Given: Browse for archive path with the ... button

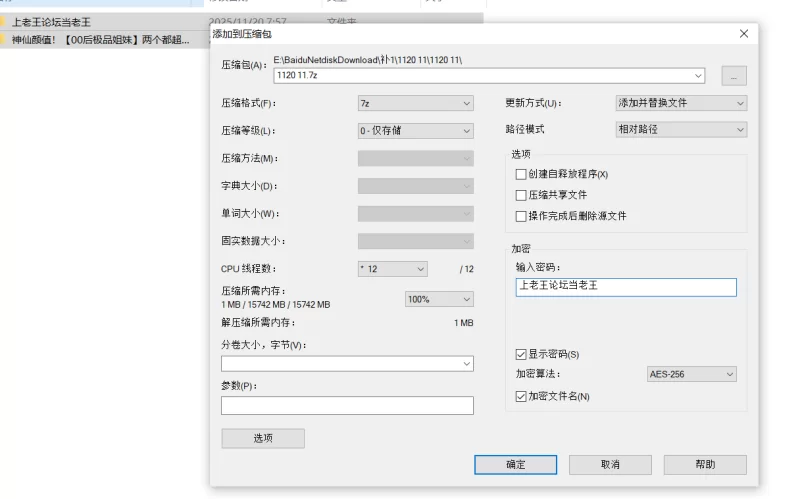Looking at the screenshot, I should [734, 76].
